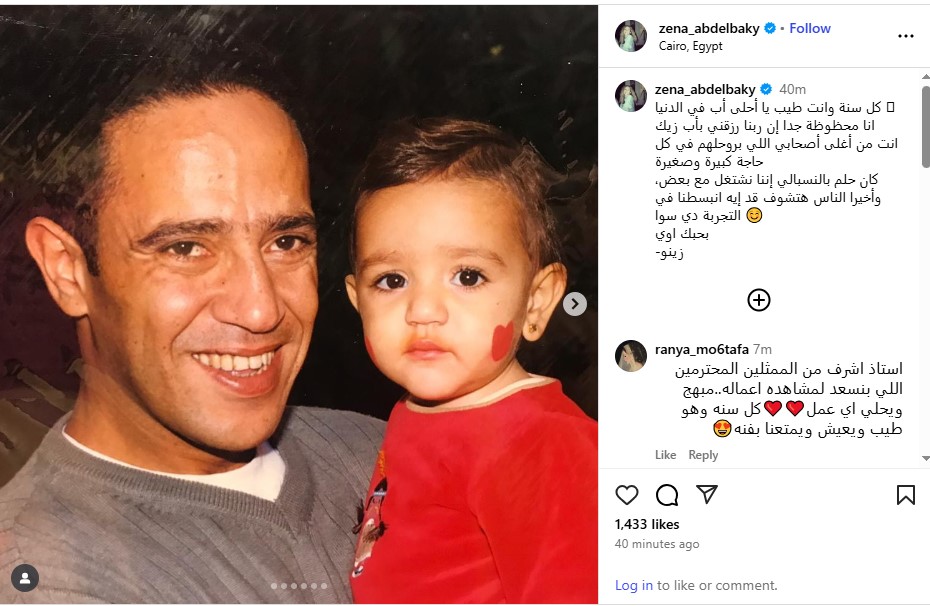This screenshot has height=606, width=930.
Task: Save the post with the bookmark icon
Action: 906,495
